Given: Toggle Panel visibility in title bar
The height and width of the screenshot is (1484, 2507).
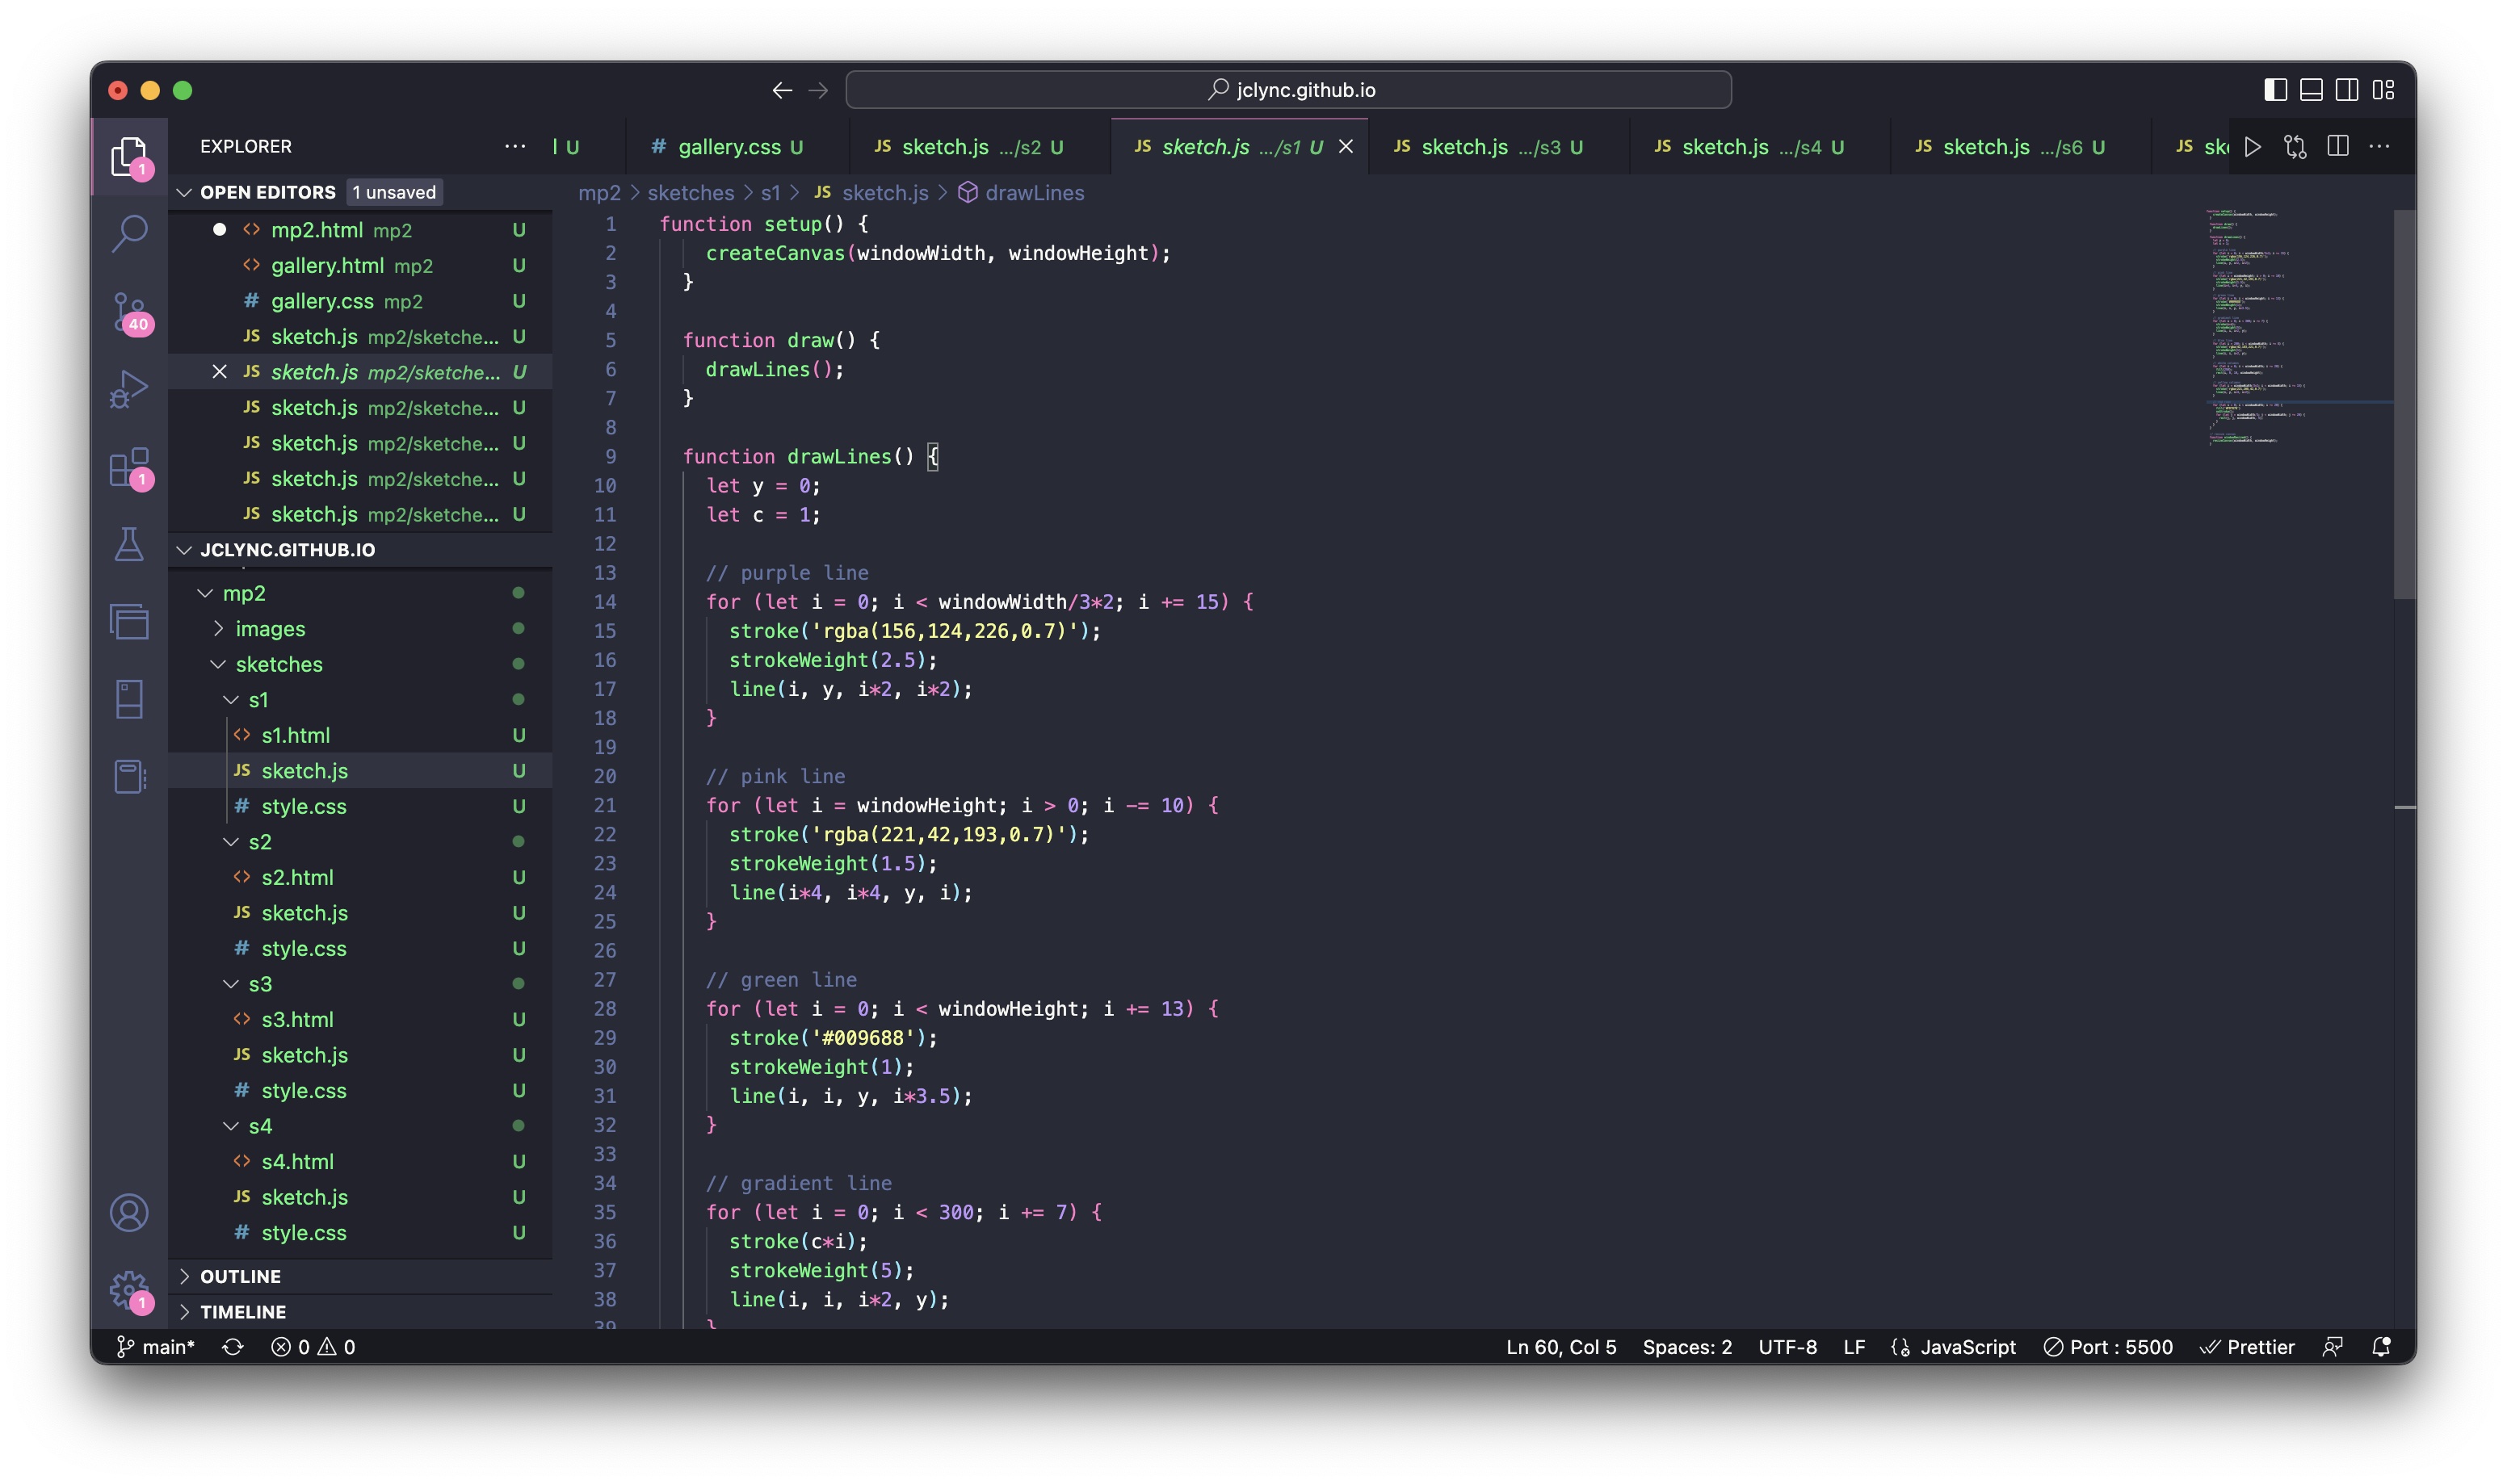Looking at the screenshot, I should pos(2311,90).
